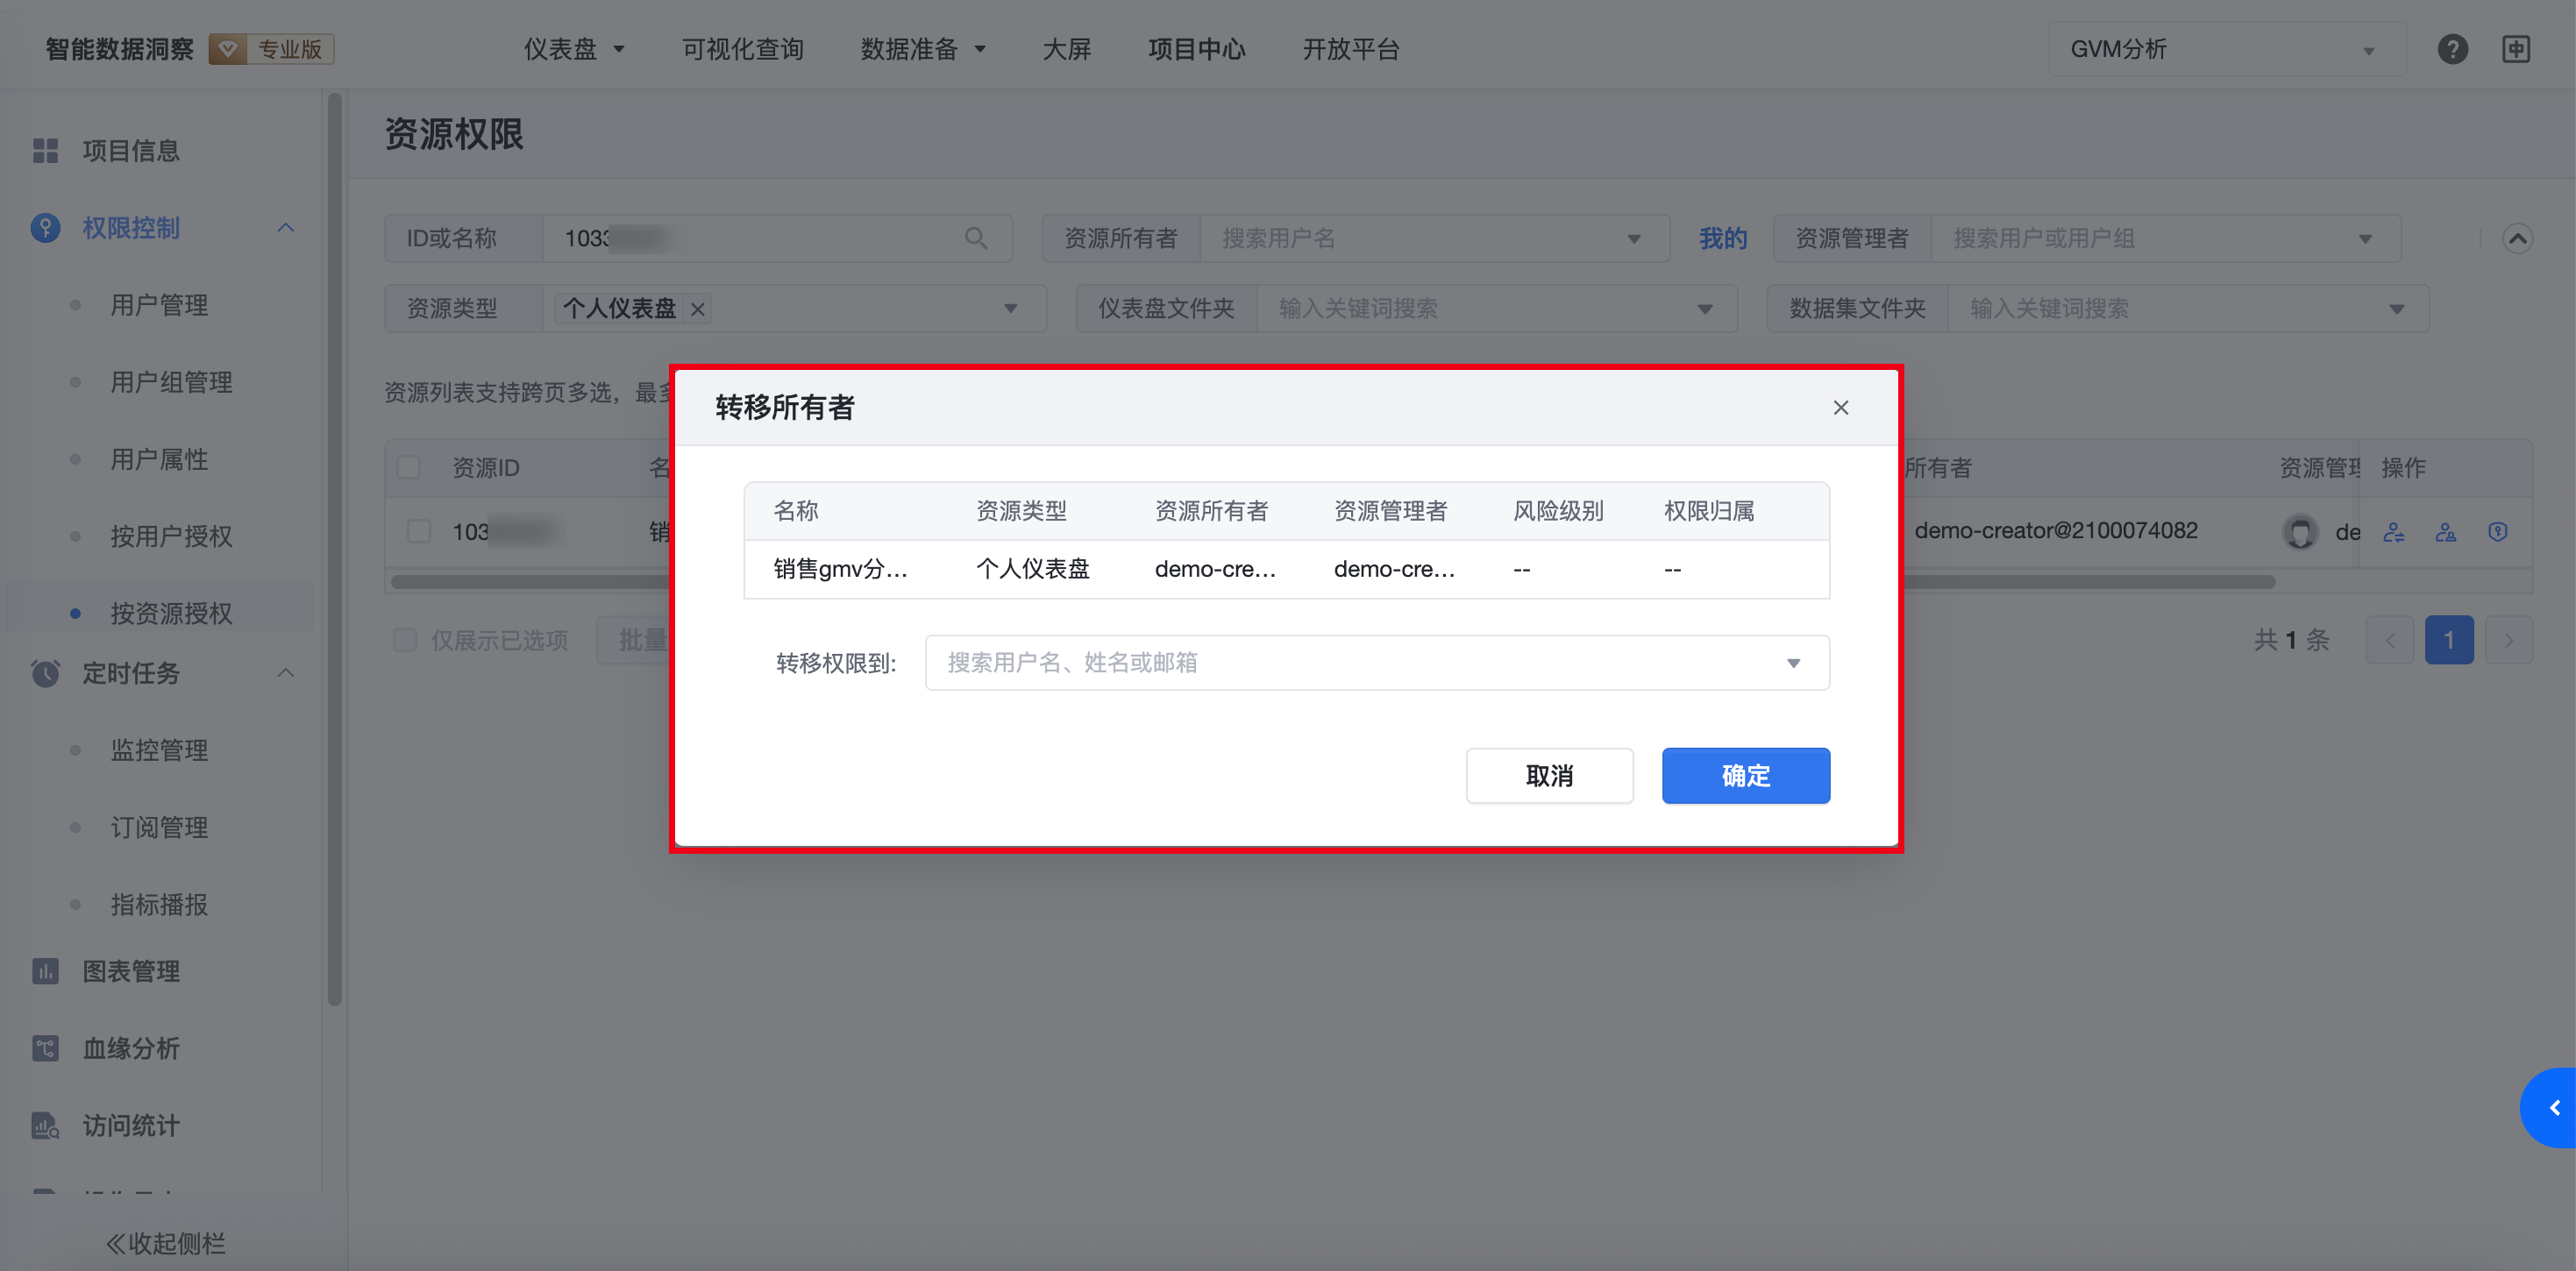Go to 项目中心 in top navigation
This screenshot has height=1271, width=2576.
[1196, 49]
